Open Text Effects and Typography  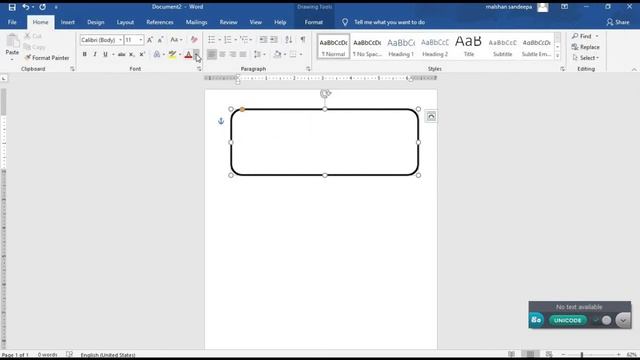pyautogui.click(x=157, y=54)
